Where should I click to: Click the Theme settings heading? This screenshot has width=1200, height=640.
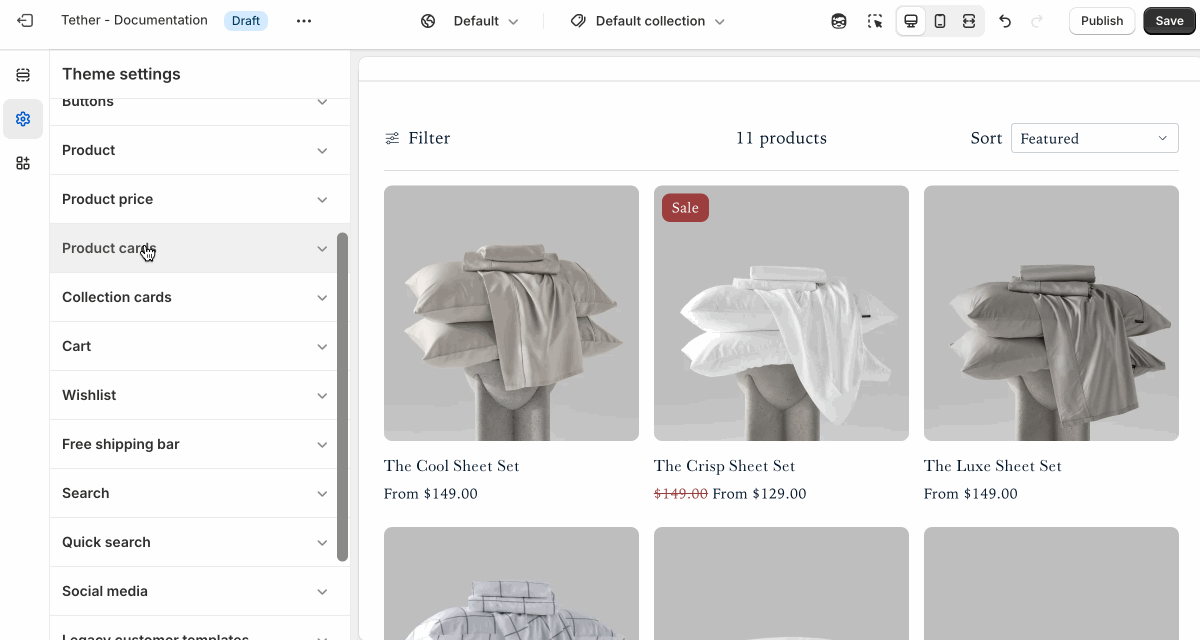[x=121, y=74]
